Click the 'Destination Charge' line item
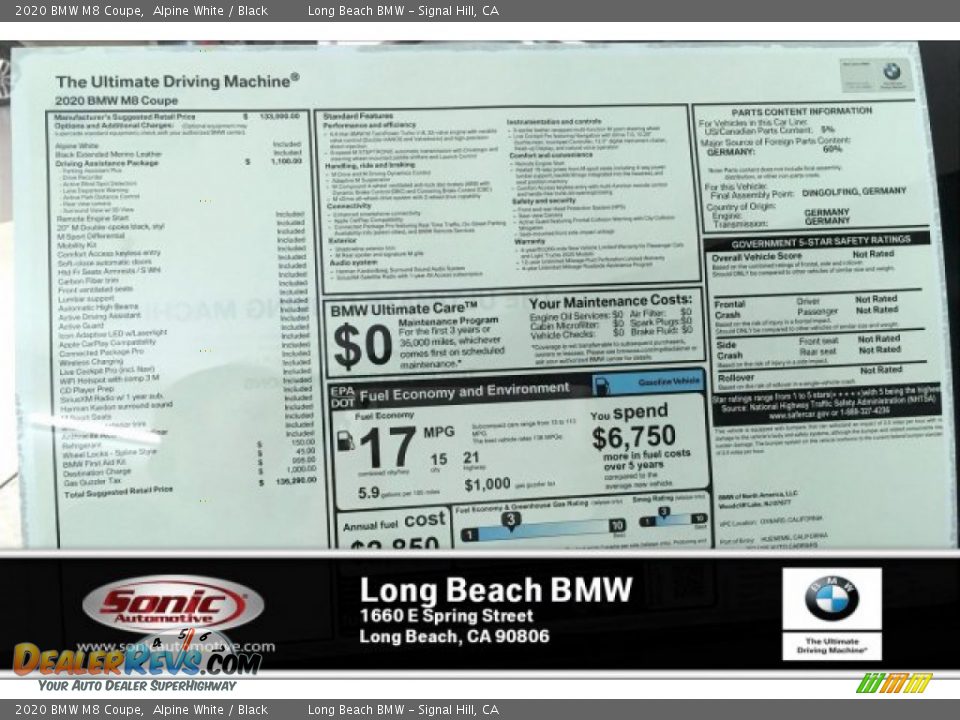 [x=97, y=473]
